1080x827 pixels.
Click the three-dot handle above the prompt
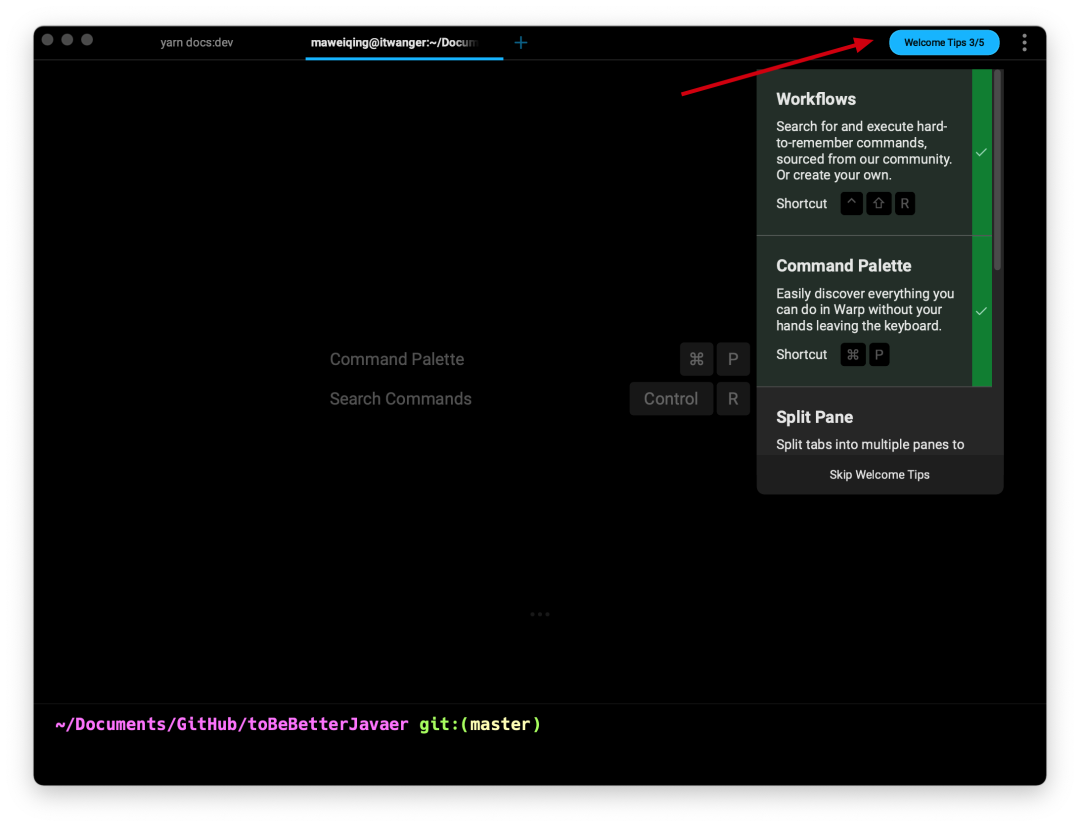539,614
